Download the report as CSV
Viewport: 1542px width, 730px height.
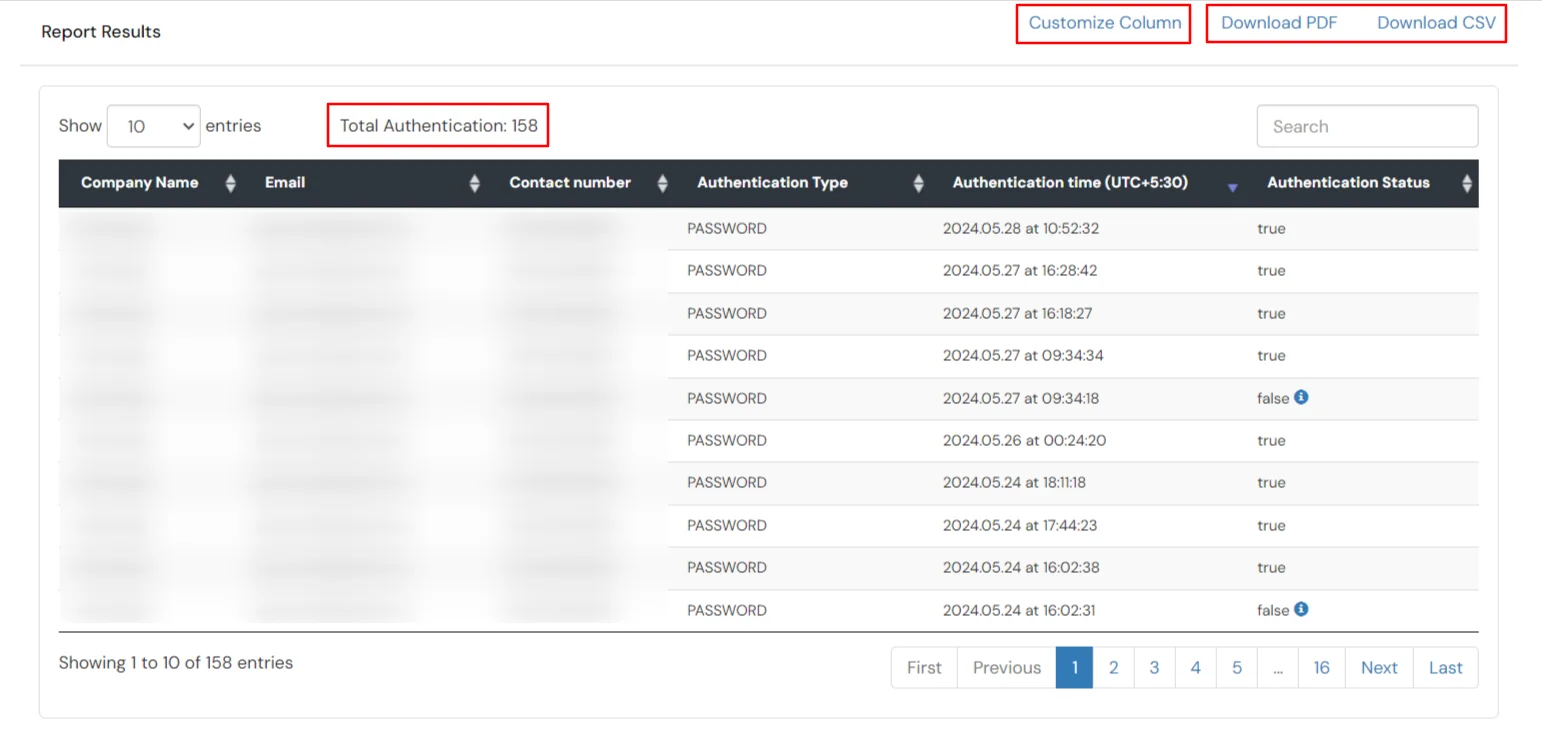coord(1435,22)
